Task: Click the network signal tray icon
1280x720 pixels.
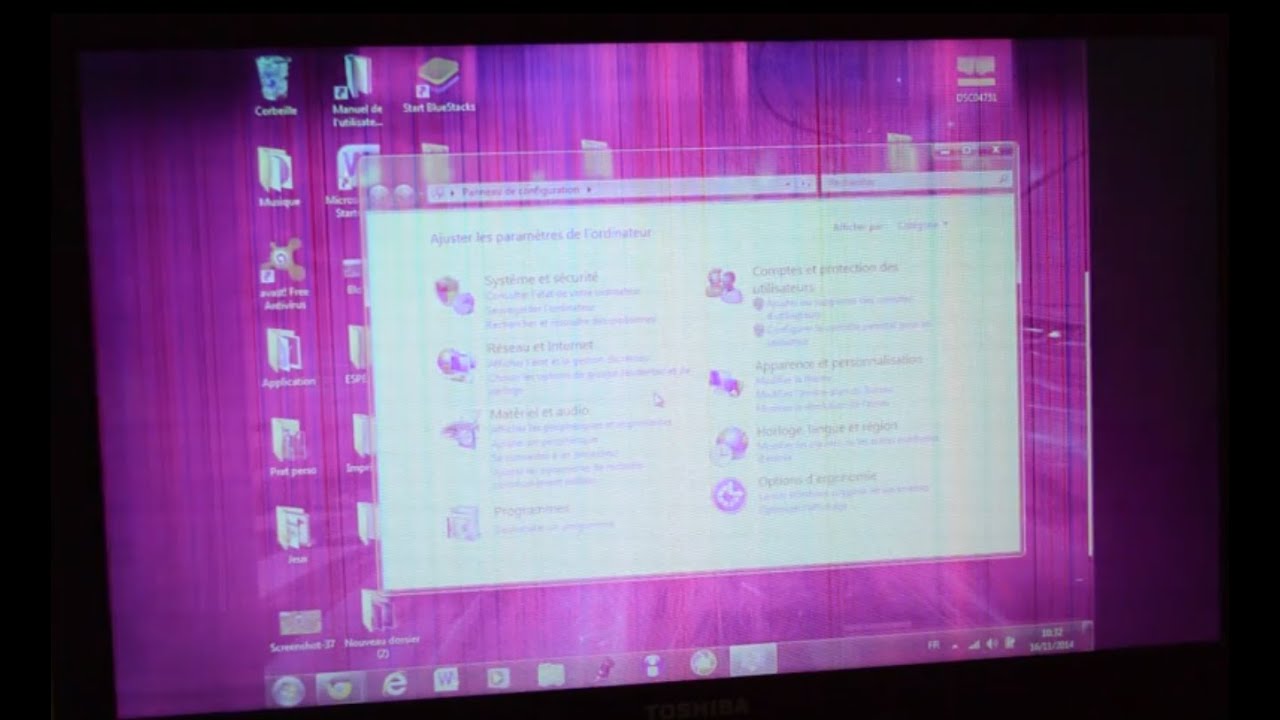Action: pos(974,645)
